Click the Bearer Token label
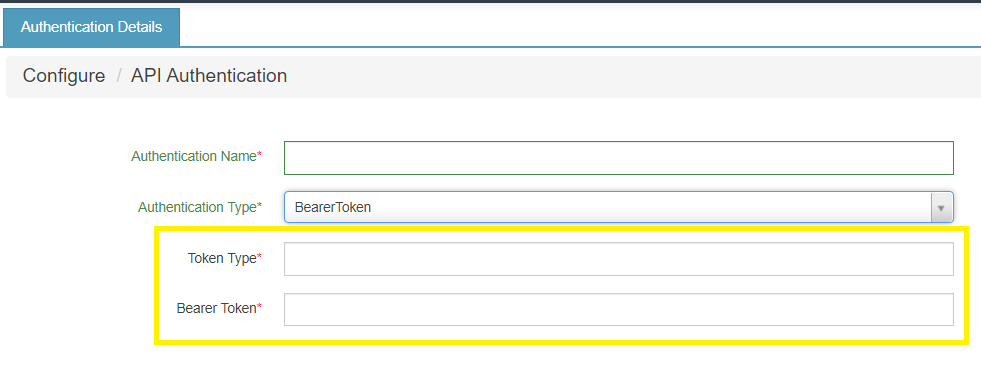This screenshot has width=981, height=369. click(x=216, y=308)
